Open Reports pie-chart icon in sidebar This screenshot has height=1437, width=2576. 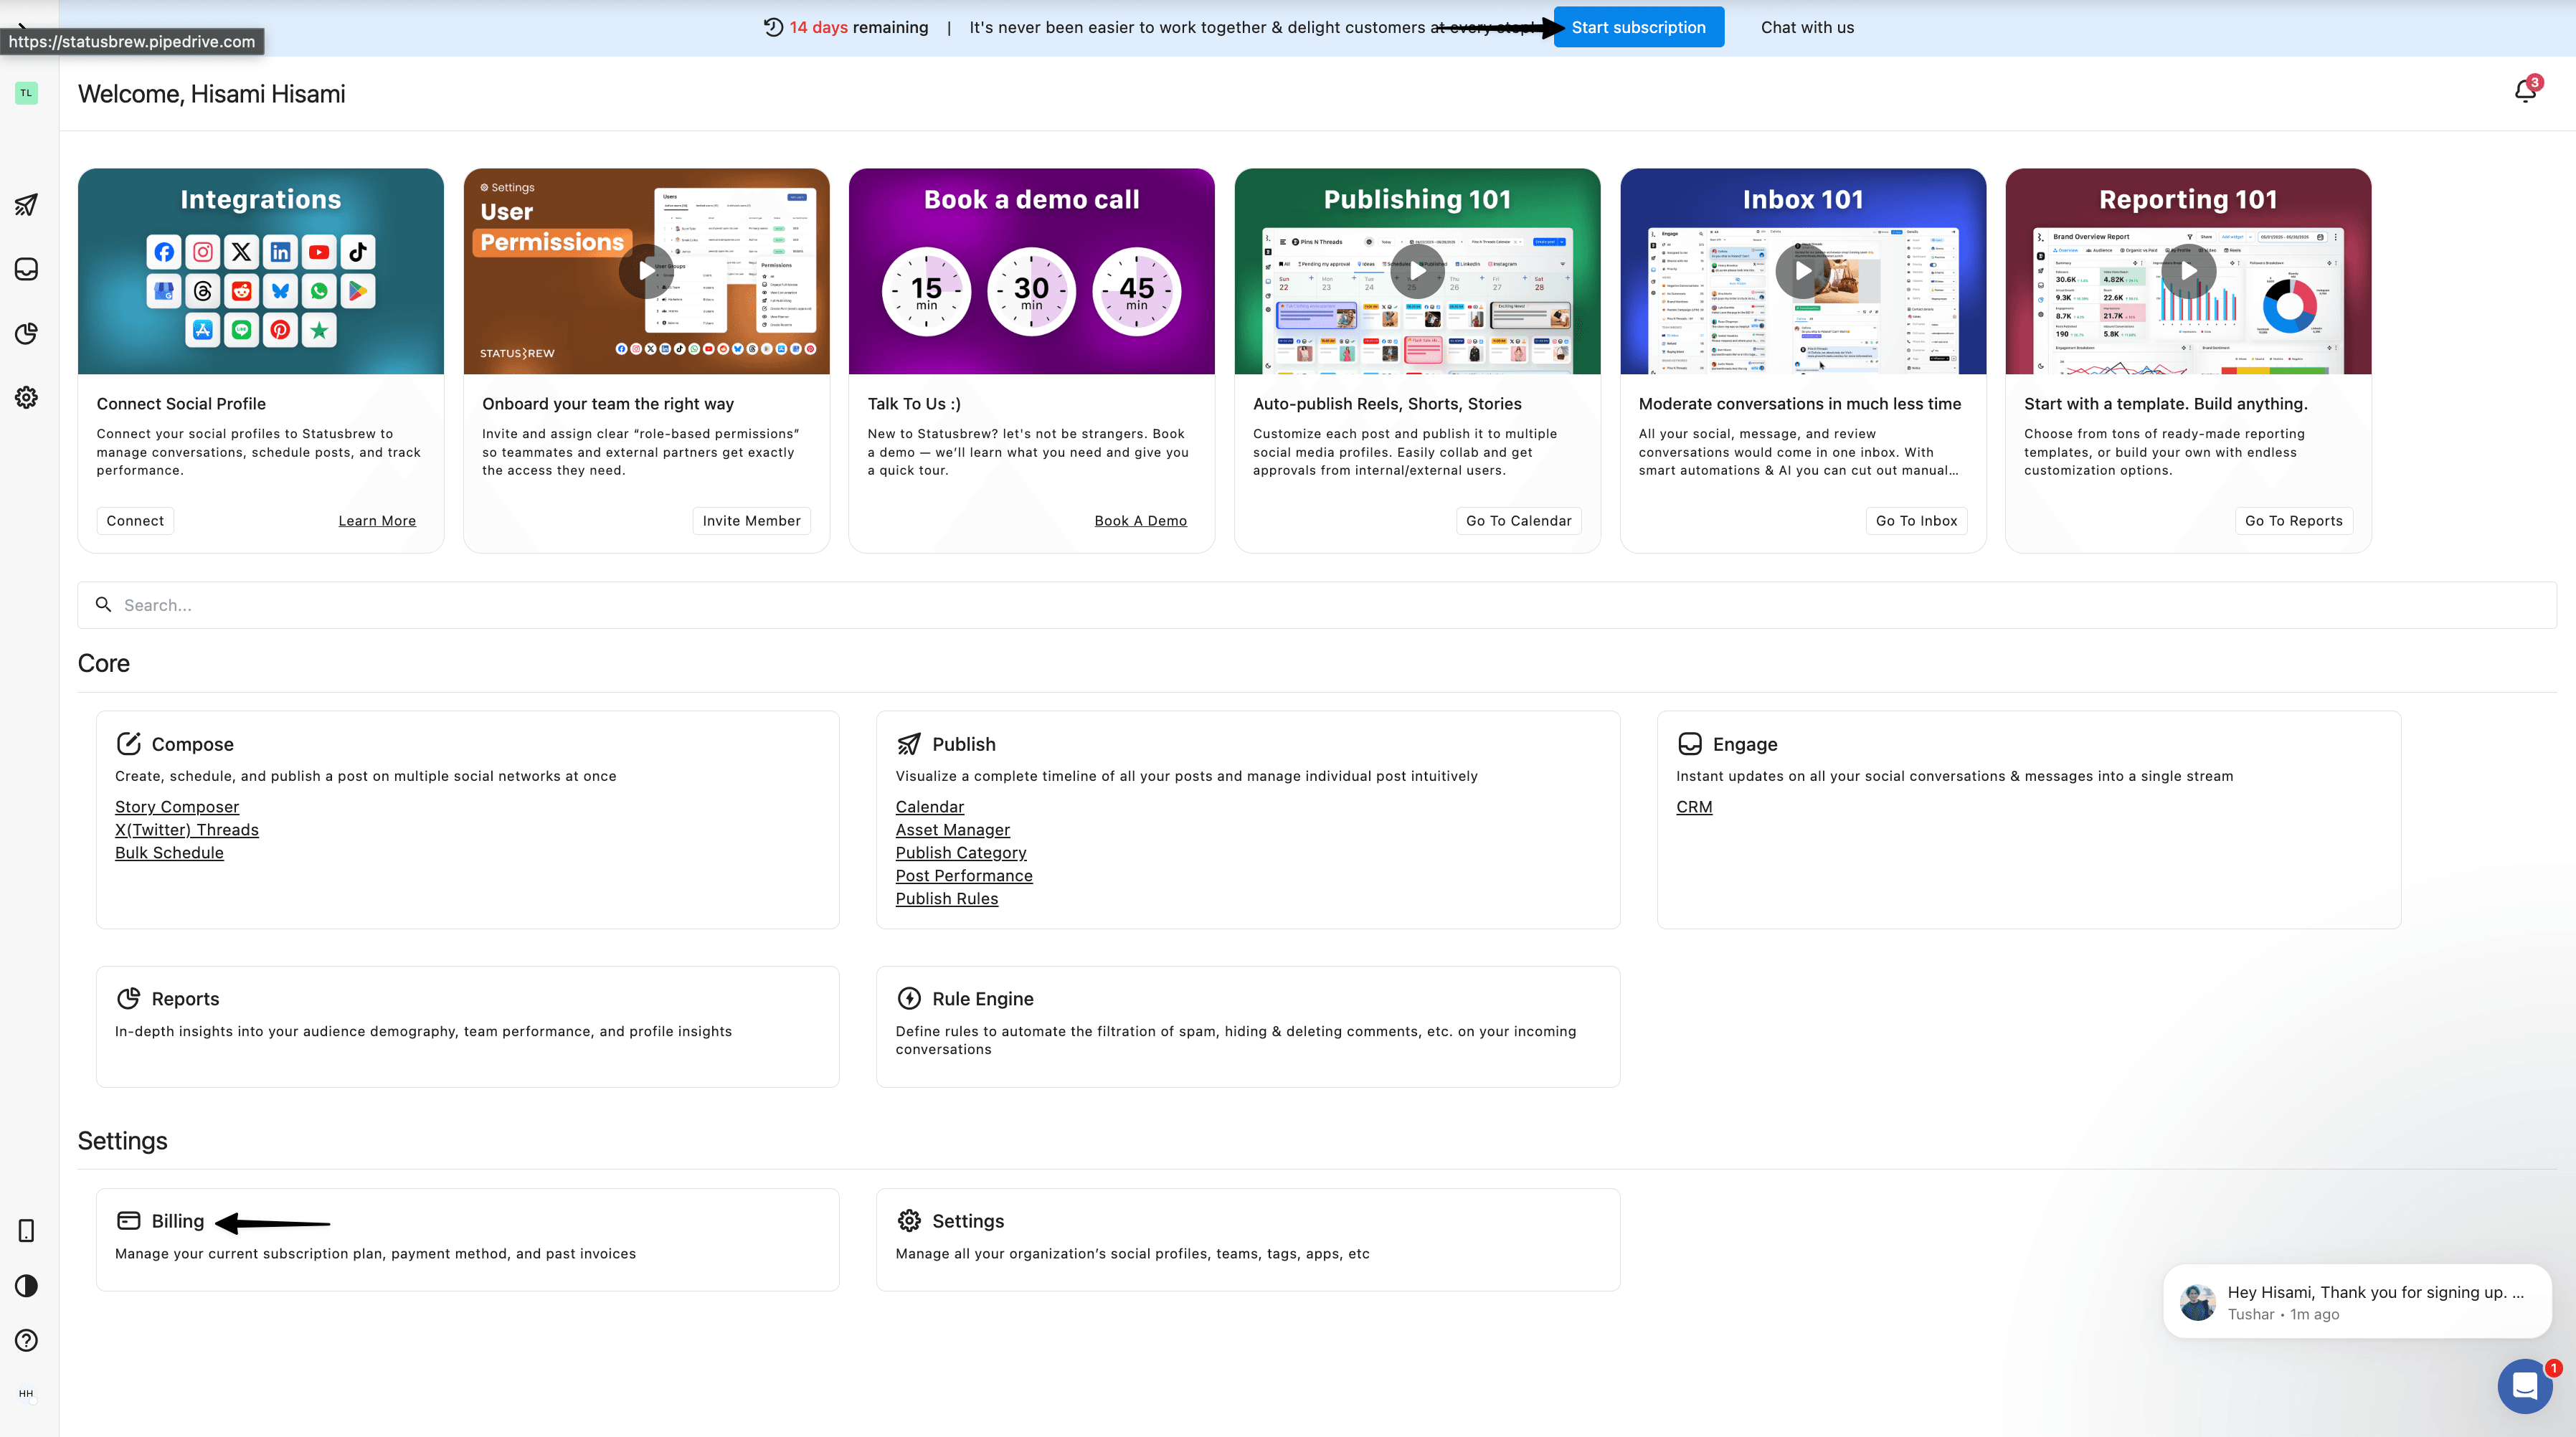point(27,333)
